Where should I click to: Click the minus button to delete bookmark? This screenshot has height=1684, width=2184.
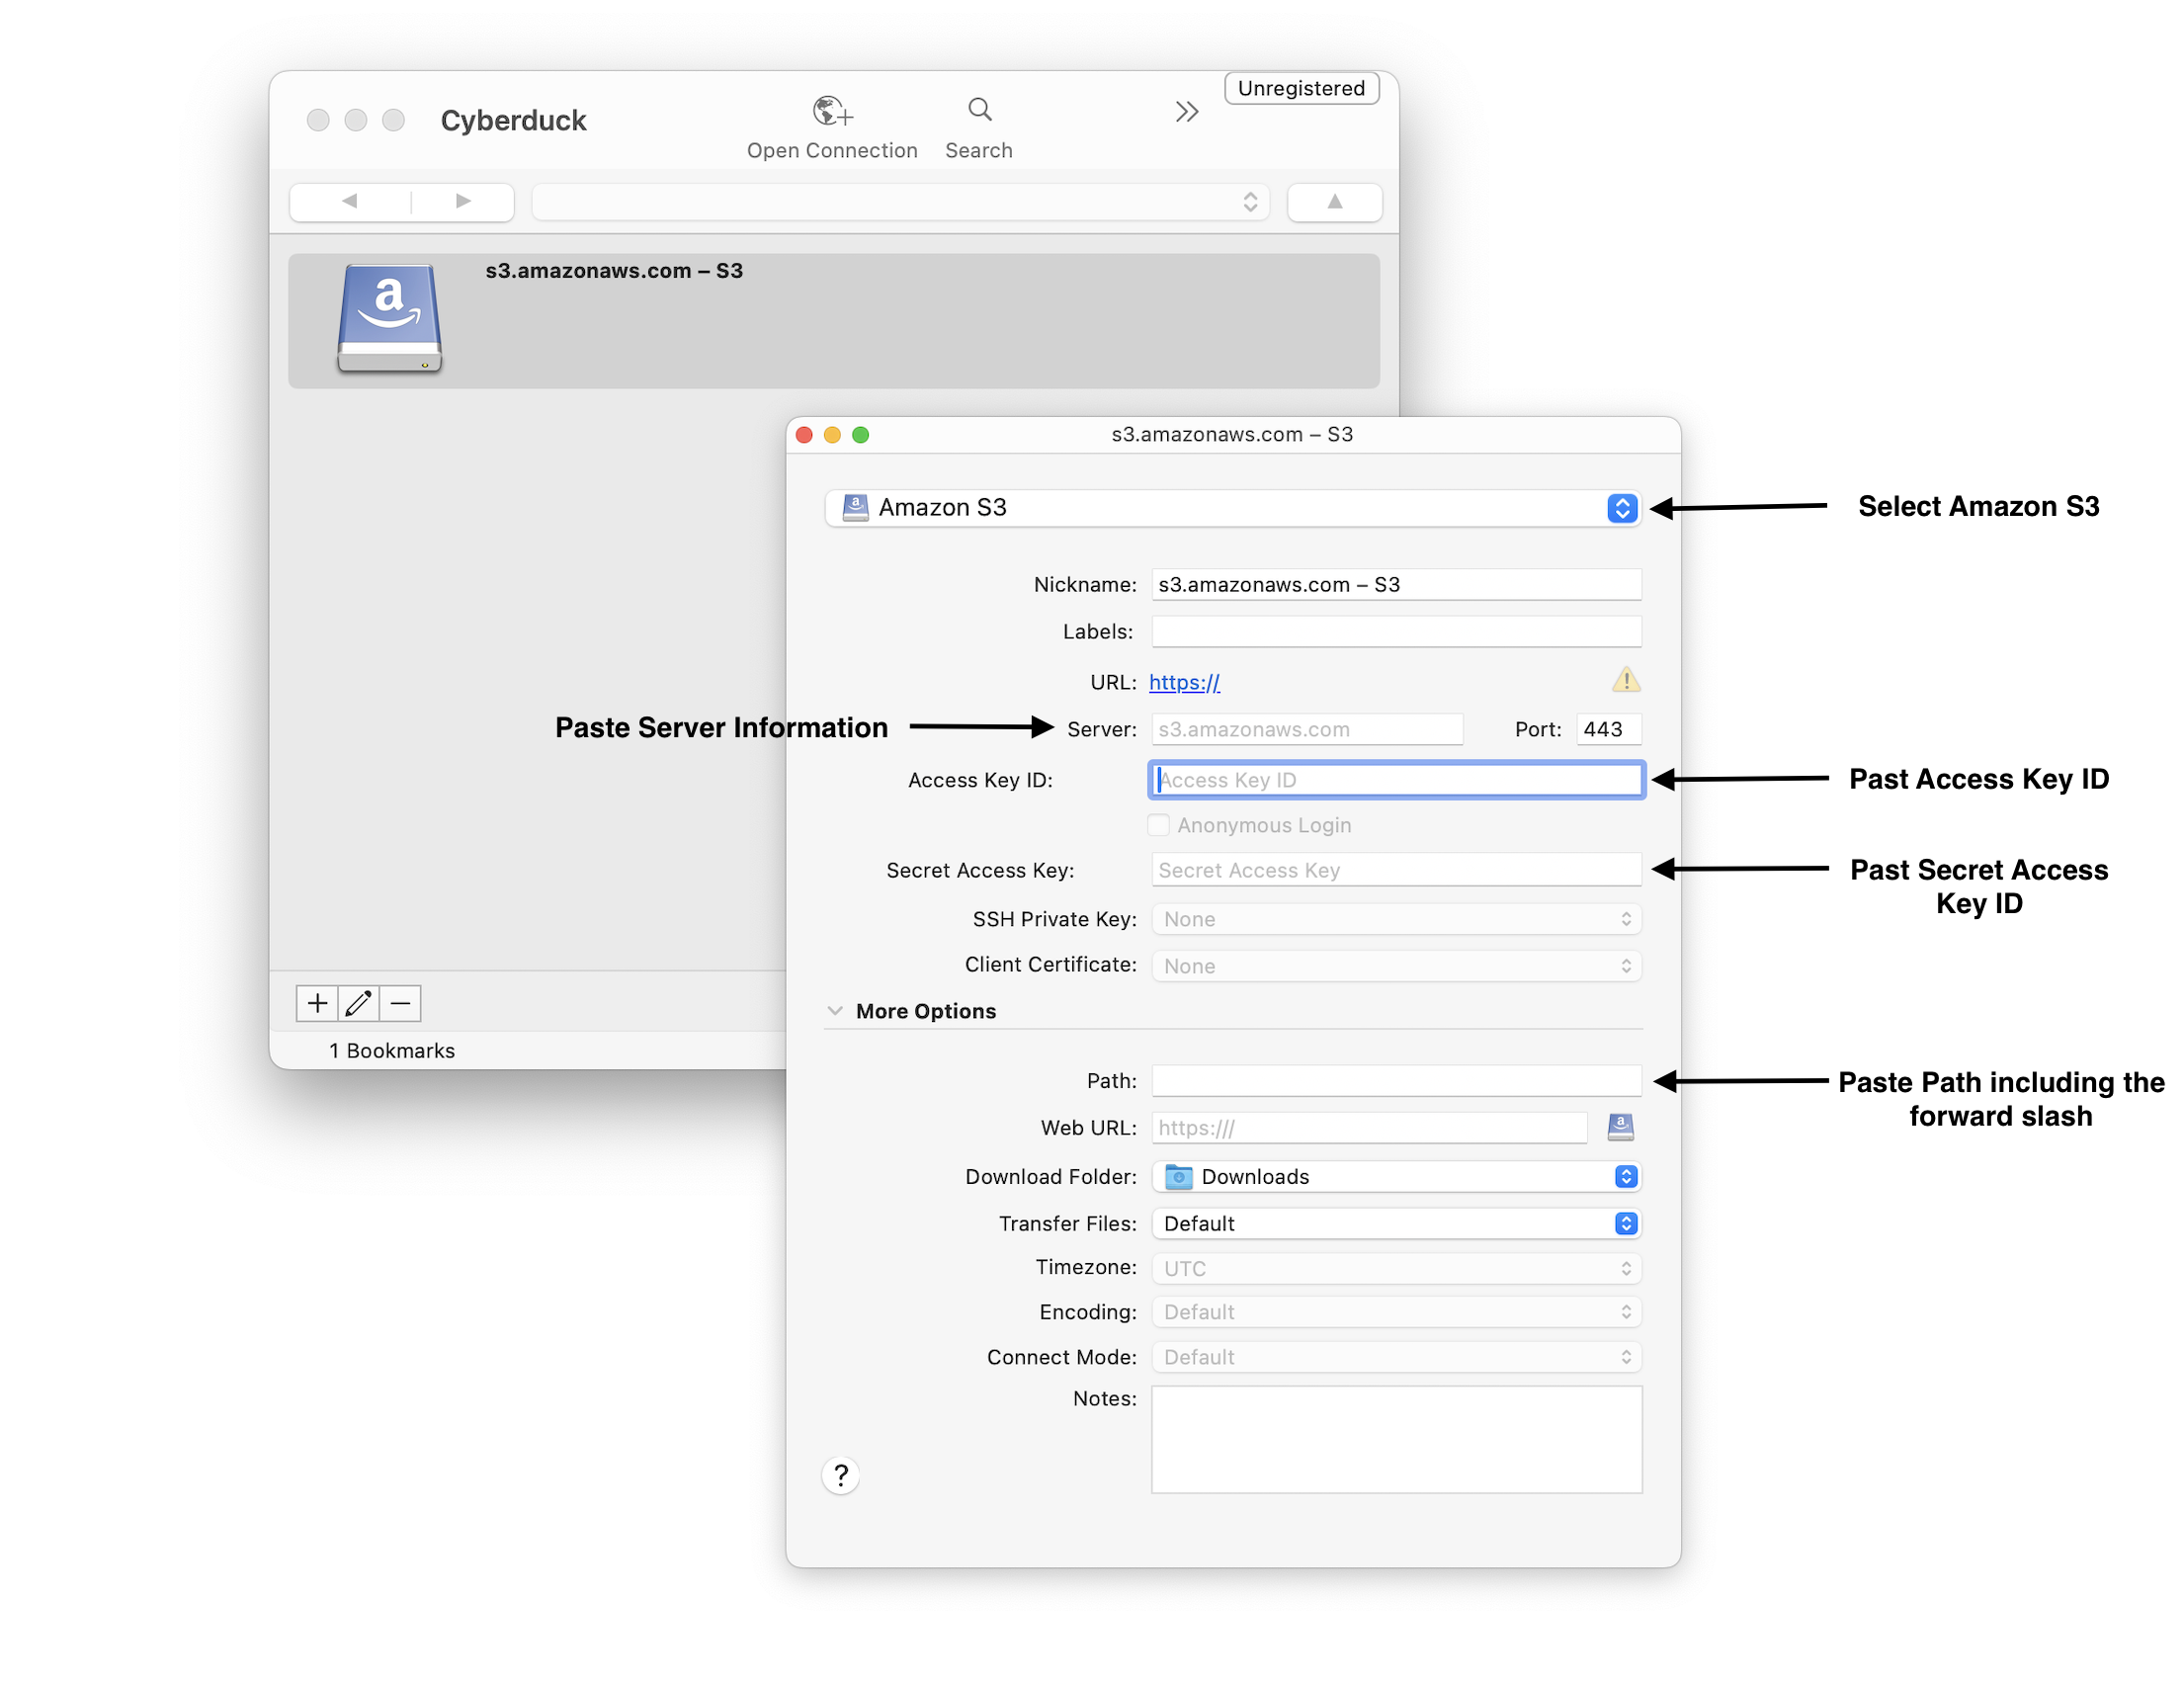(x=400, y=1003)
